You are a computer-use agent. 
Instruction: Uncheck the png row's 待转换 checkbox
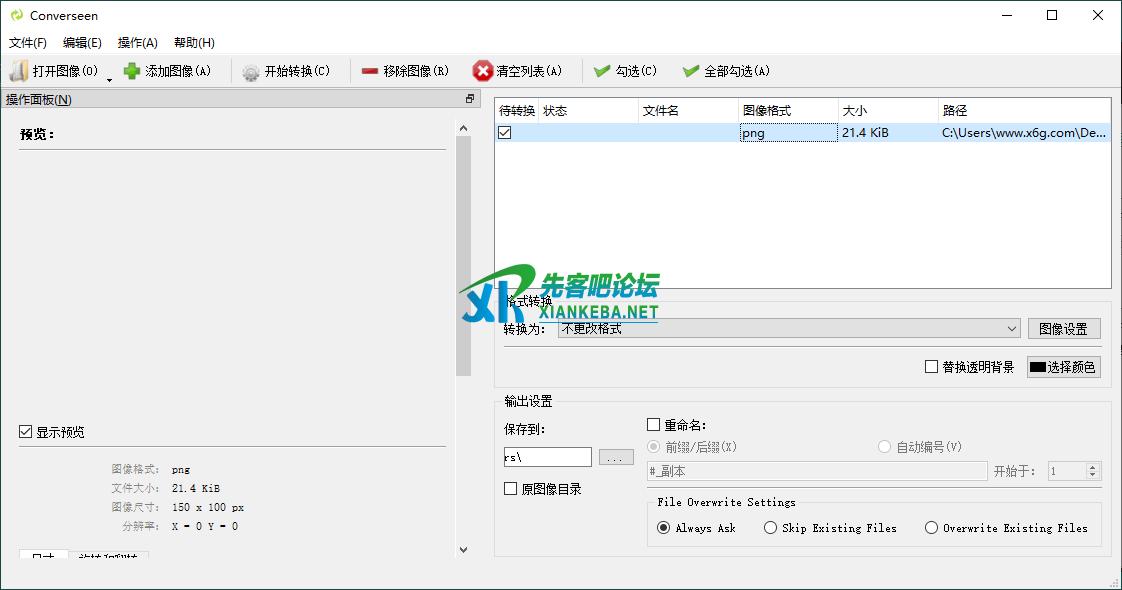pyautogui.click(x=505, y=132)
